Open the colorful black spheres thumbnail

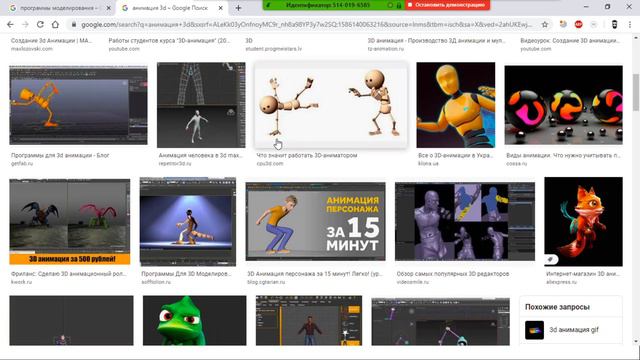(564, 105)
